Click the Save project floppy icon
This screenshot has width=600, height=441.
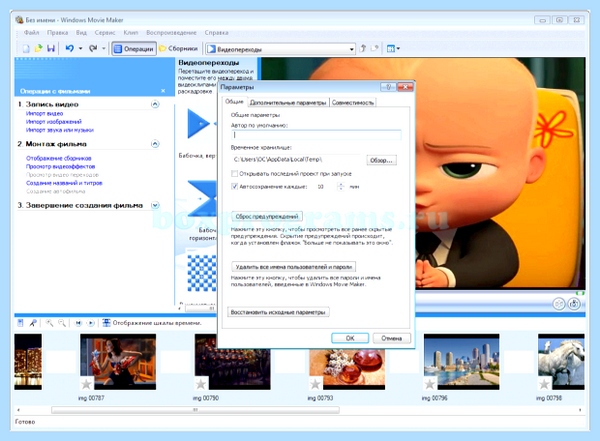tap(51, 48)
